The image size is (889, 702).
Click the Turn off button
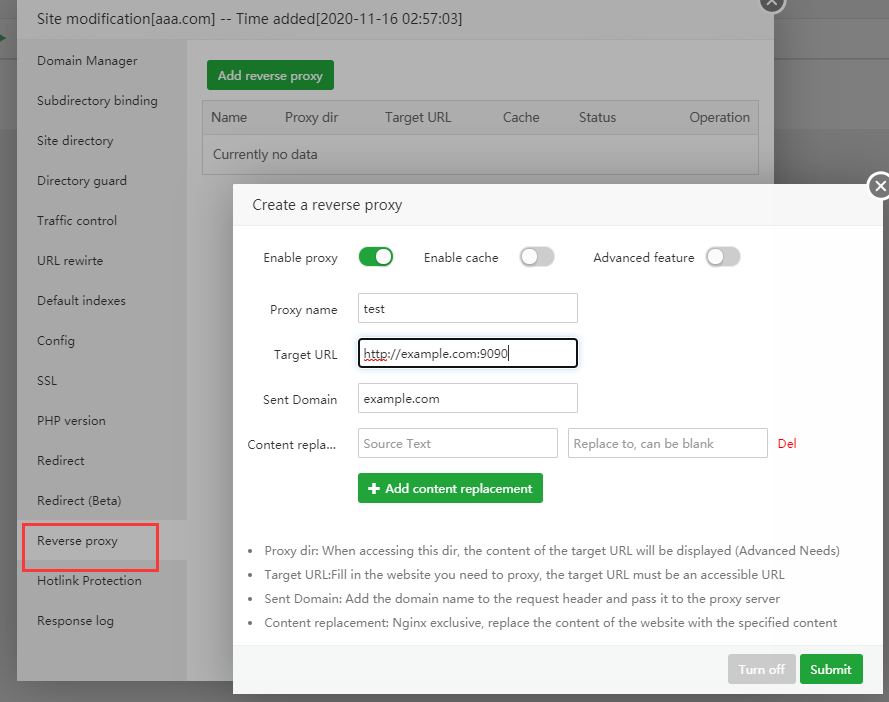pos(761,669)
